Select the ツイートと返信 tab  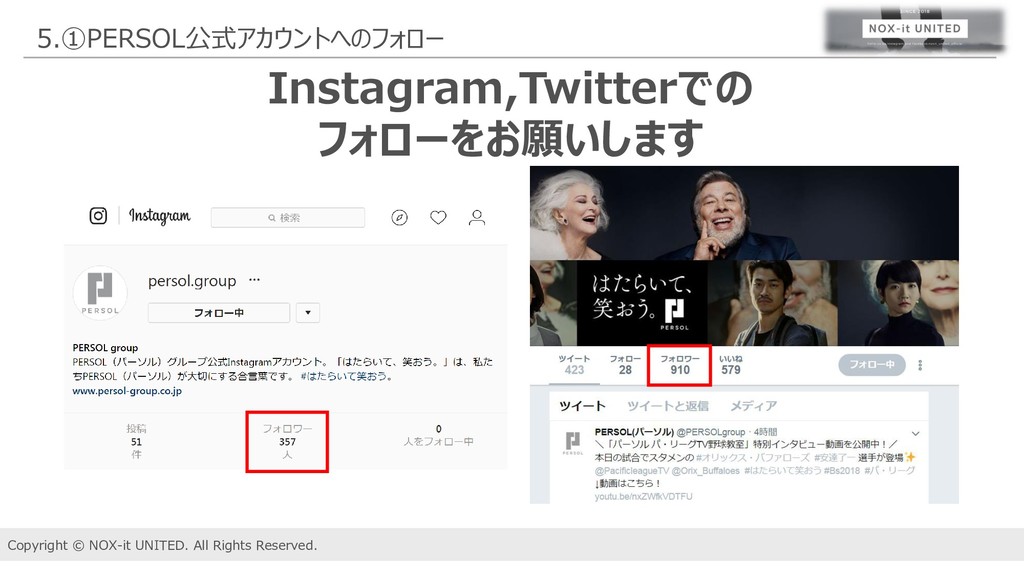(667, 406)
